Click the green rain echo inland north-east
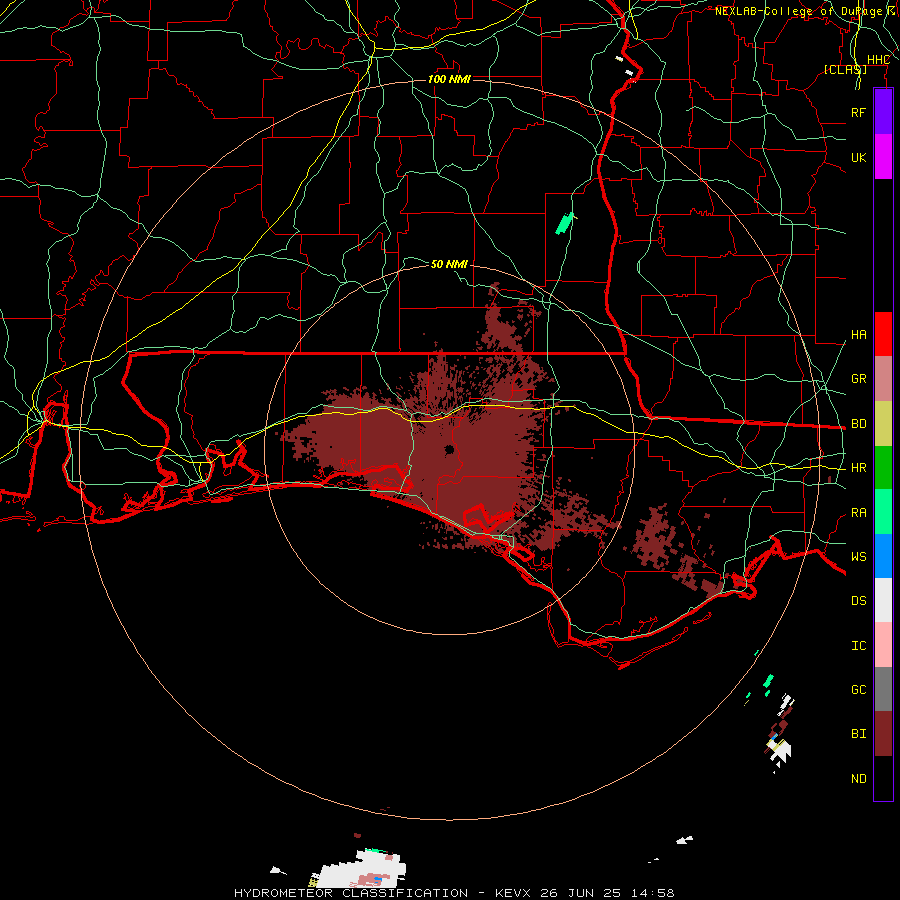This screenshot has width=900, height=900. click(565, 223)
